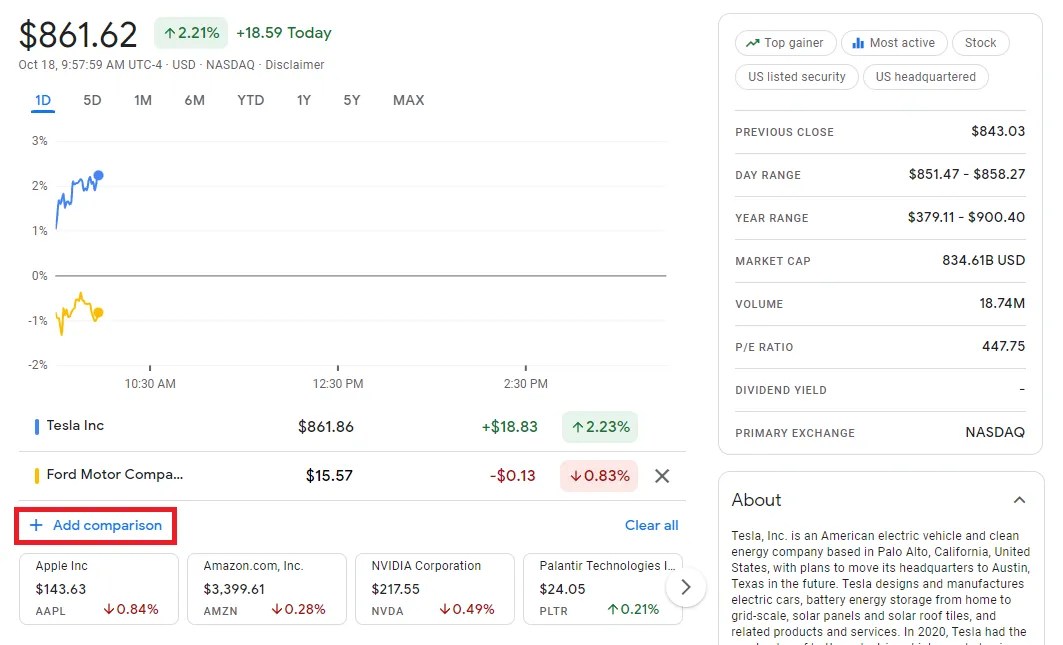The height and width of the screenshot is (645, 1063).
Task: Click the green up arrow next to 2.21%
Action: click(169, 32)
